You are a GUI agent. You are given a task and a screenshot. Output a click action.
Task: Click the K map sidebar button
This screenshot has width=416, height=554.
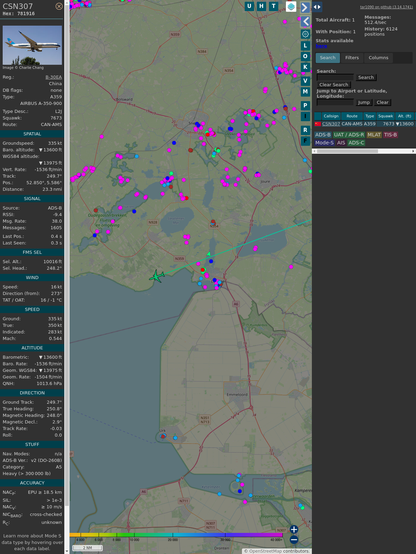(x=305, y=67)
